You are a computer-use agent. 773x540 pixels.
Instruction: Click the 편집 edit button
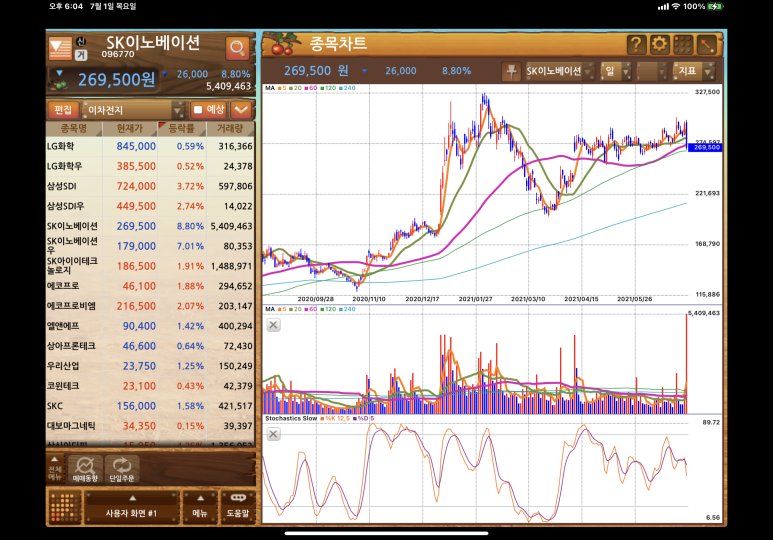(63, 109)
